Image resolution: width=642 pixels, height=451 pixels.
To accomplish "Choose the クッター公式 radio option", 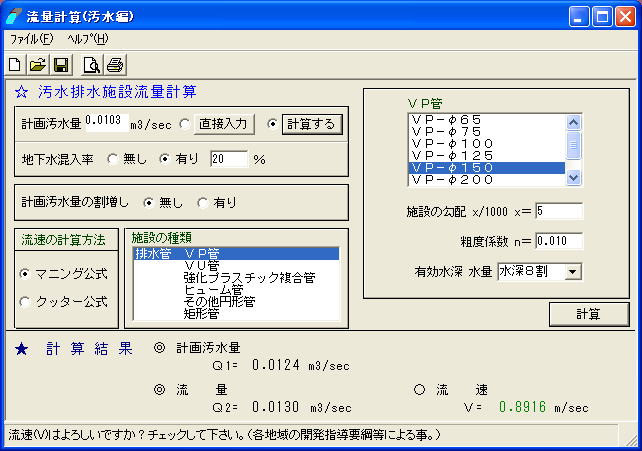I will 26,301.
